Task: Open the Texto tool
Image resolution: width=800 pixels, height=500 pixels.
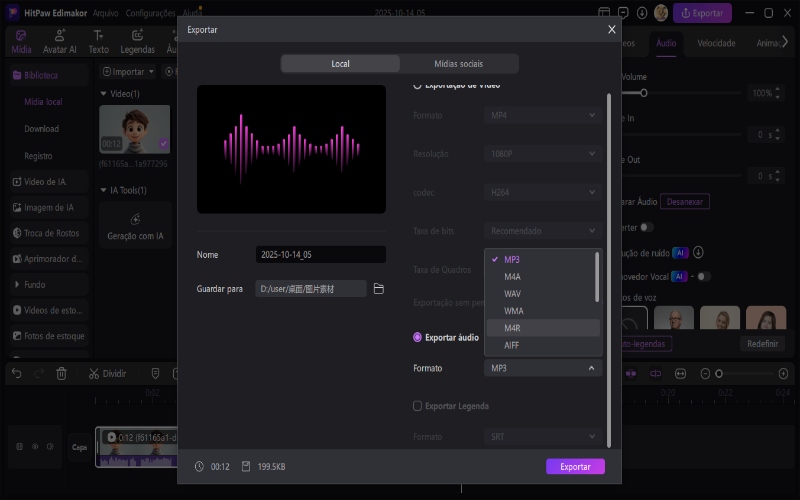Action: click(99, 41)
